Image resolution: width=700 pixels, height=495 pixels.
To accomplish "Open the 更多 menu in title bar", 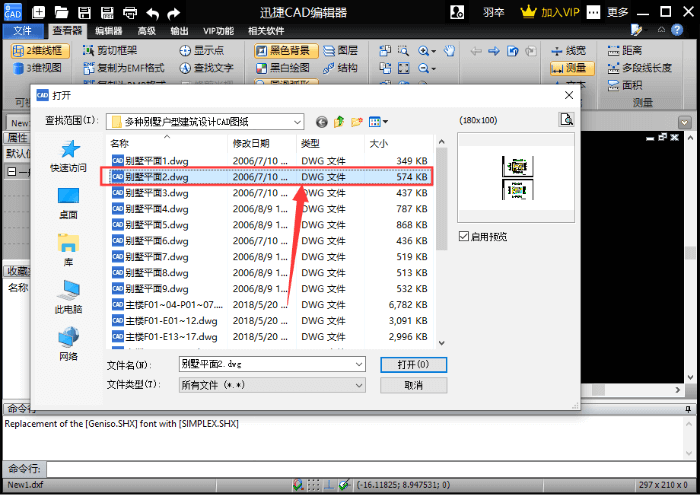I will pyautogui.click(x=617, y=12).
